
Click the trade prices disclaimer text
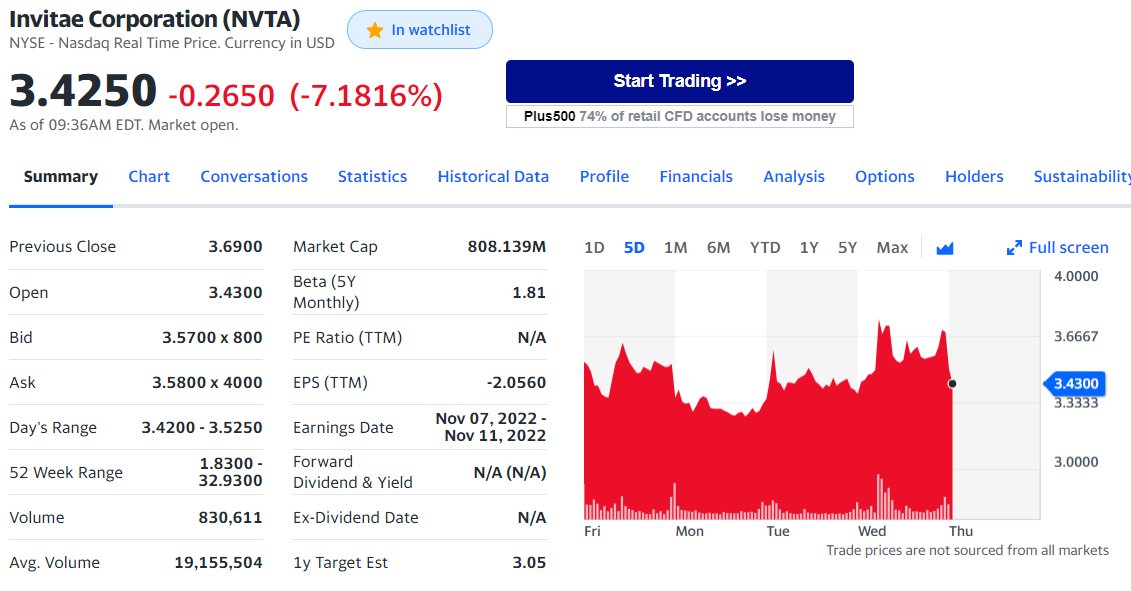(967, 551)
